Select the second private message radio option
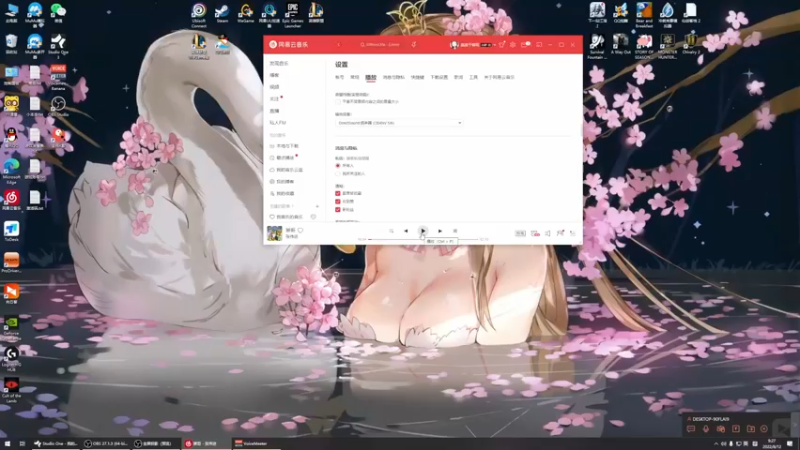800x450 pixels. point(338,174)
